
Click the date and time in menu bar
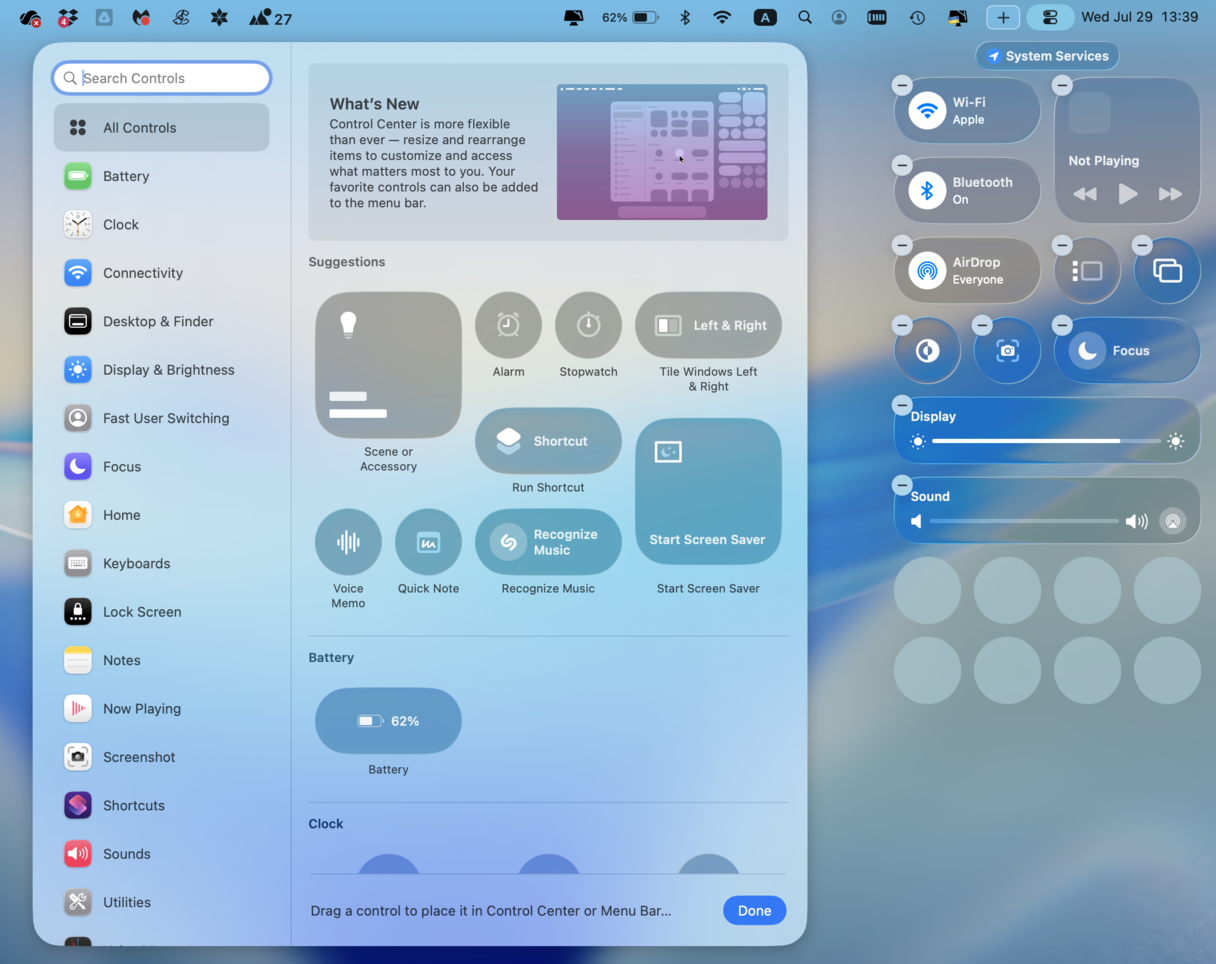[1139, 17]
